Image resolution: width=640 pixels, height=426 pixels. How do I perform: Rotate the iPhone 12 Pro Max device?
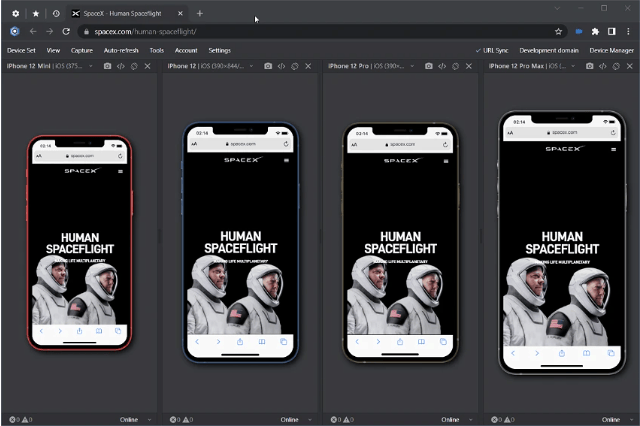[616, 66]
